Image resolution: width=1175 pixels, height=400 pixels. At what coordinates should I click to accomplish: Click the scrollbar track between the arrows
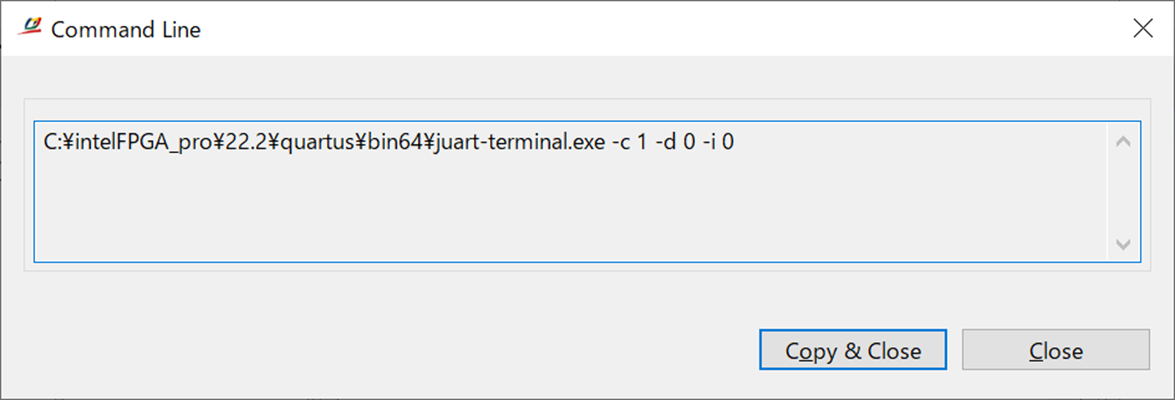click(x=1122, y=193)
